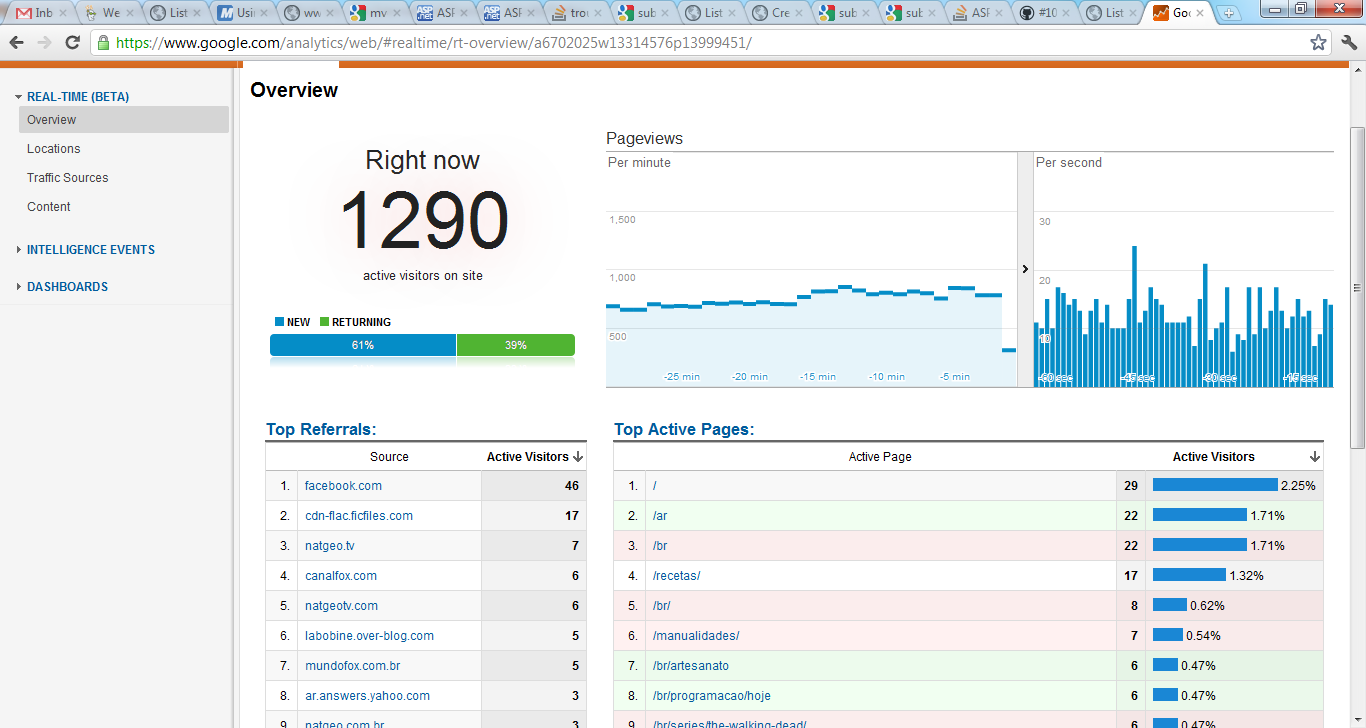Open the natgeo.tv referral source
This screenshot has width=1366, height=728.
[330, 546]
